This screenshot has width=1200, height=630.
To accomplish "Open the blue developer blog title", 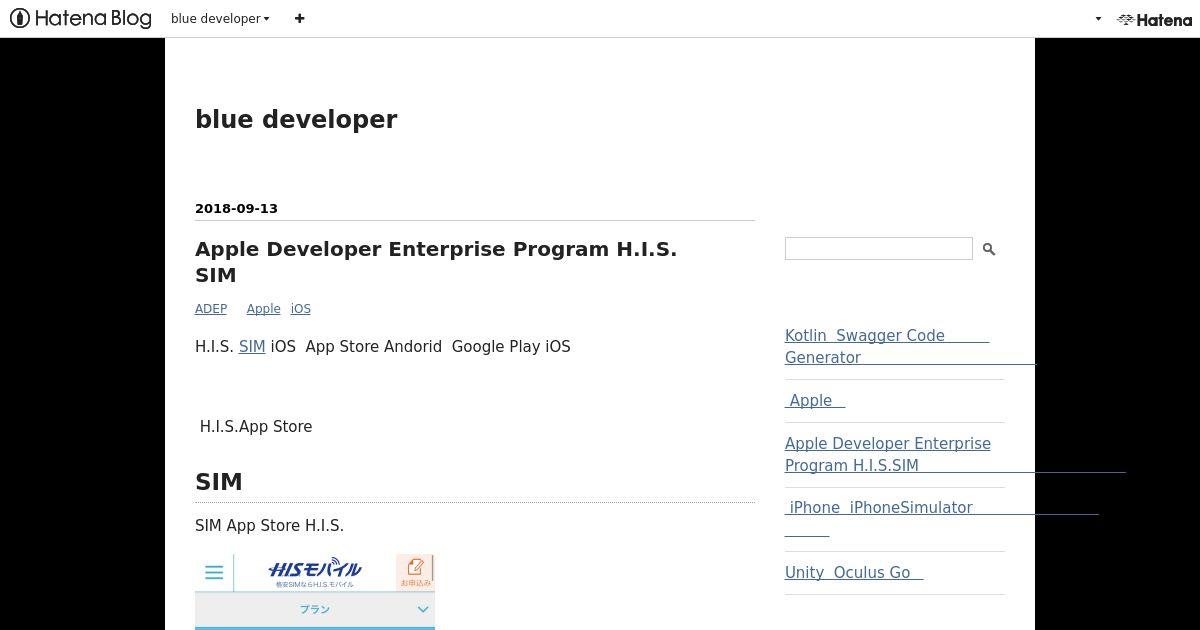I will coord(296,119).
